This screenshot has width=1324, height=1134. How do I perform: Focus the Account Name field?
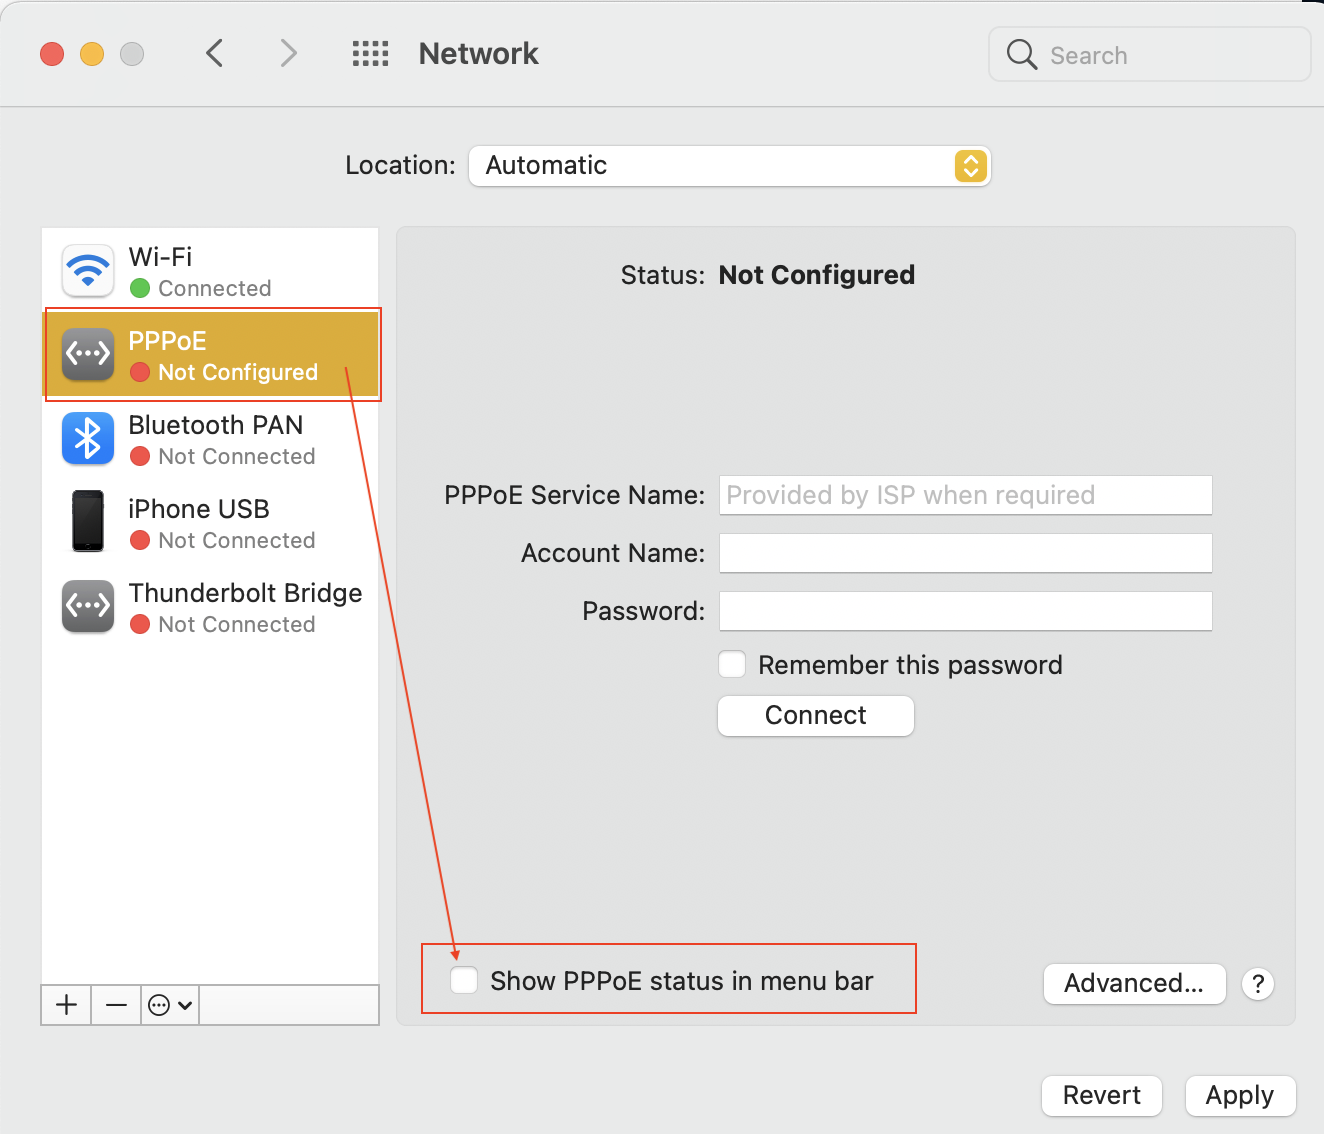[966, 553]
